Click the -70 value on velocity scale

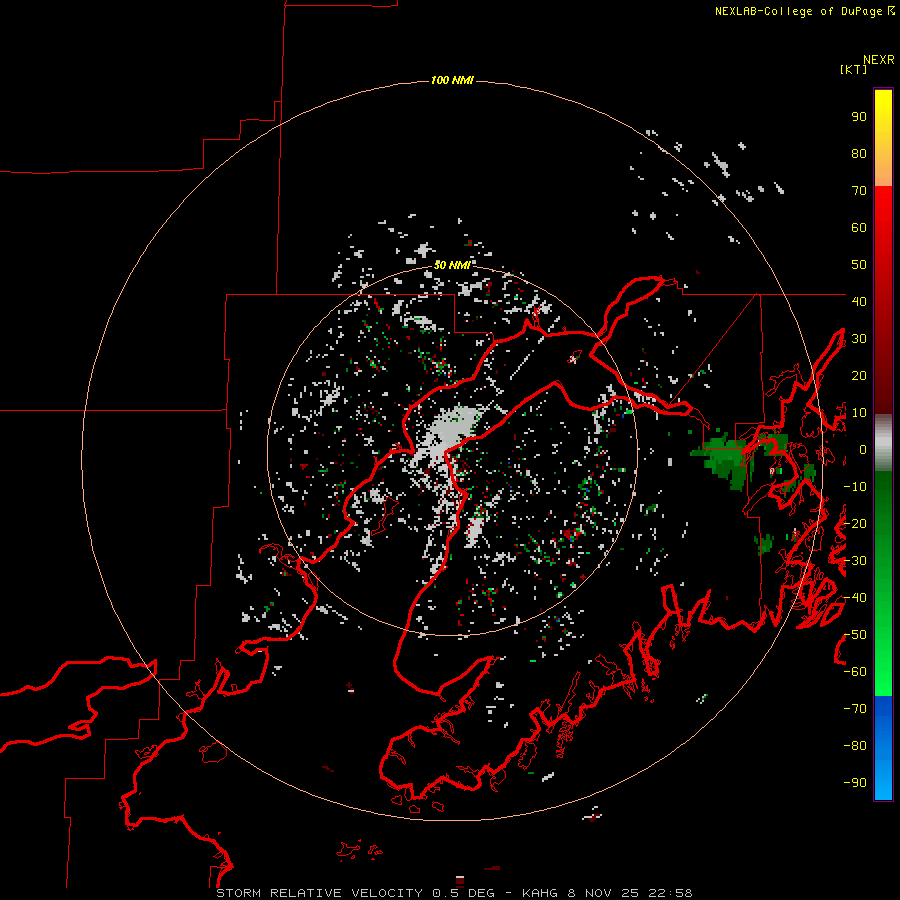pyautogui.click(x=855, y=709)
